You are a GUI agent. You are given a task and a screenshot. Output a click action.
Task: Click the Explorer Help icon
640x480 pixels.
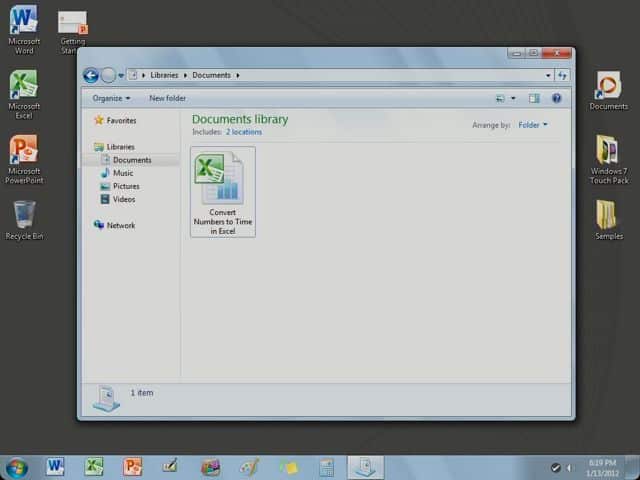point(556,98)
